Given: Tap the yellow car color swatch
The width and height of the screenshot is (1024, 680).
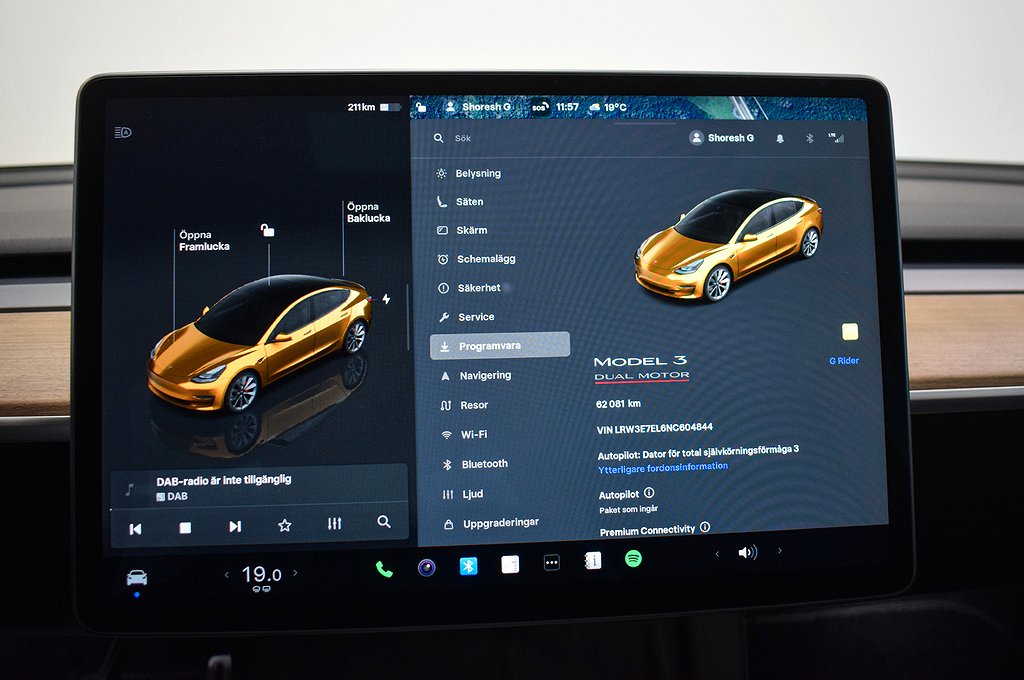Looking at the screenshot, I should (x=850, y=332).
